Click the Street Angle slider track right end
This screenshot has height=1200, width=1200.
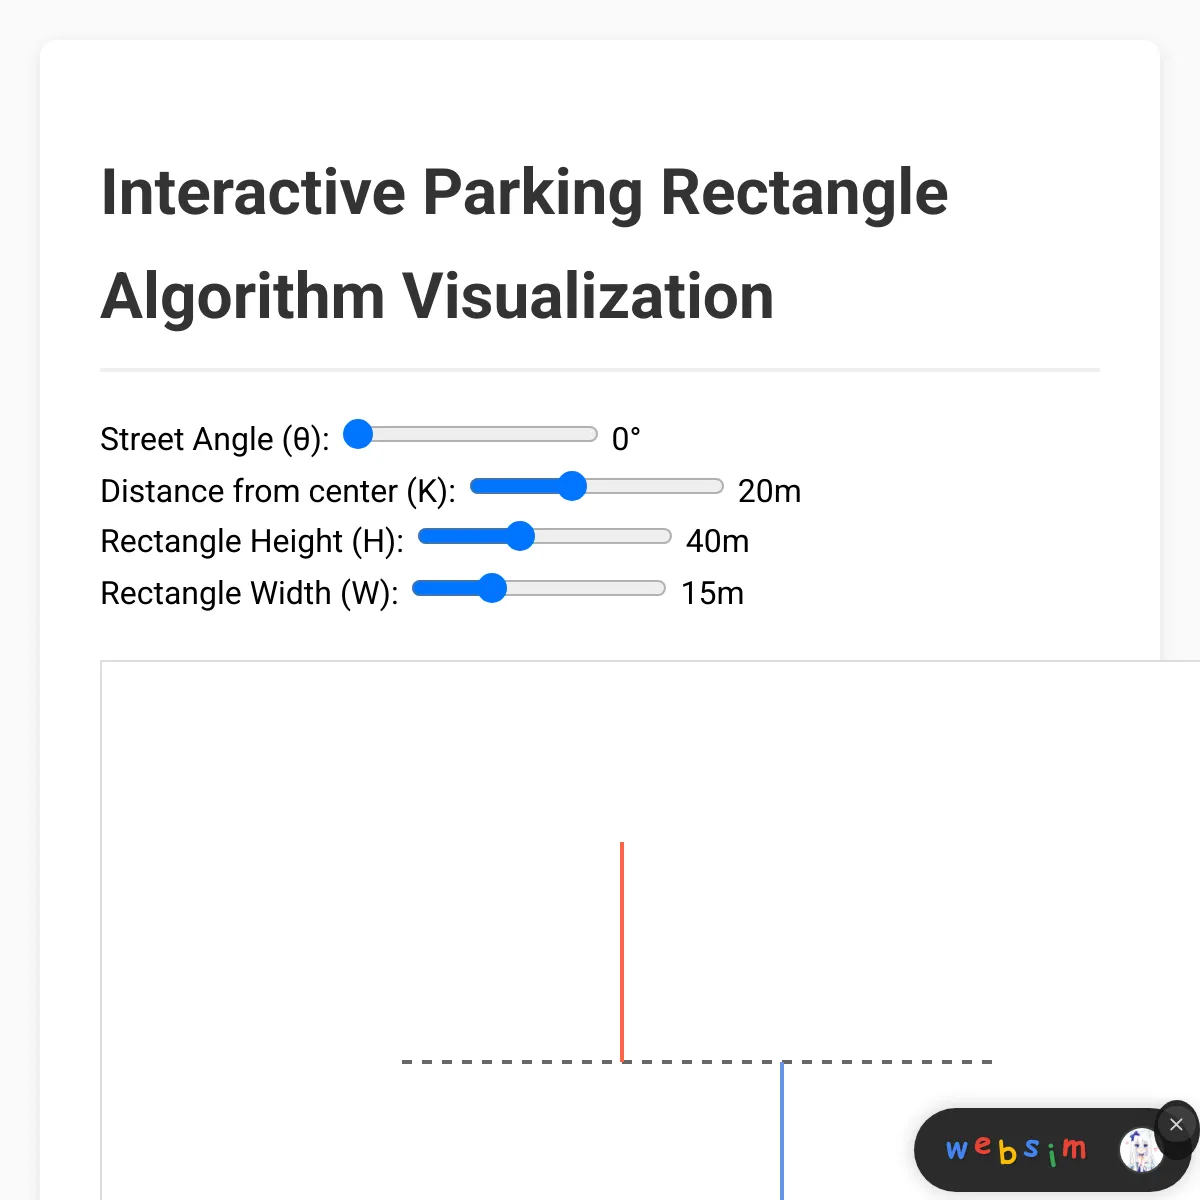tap(590, 434)
